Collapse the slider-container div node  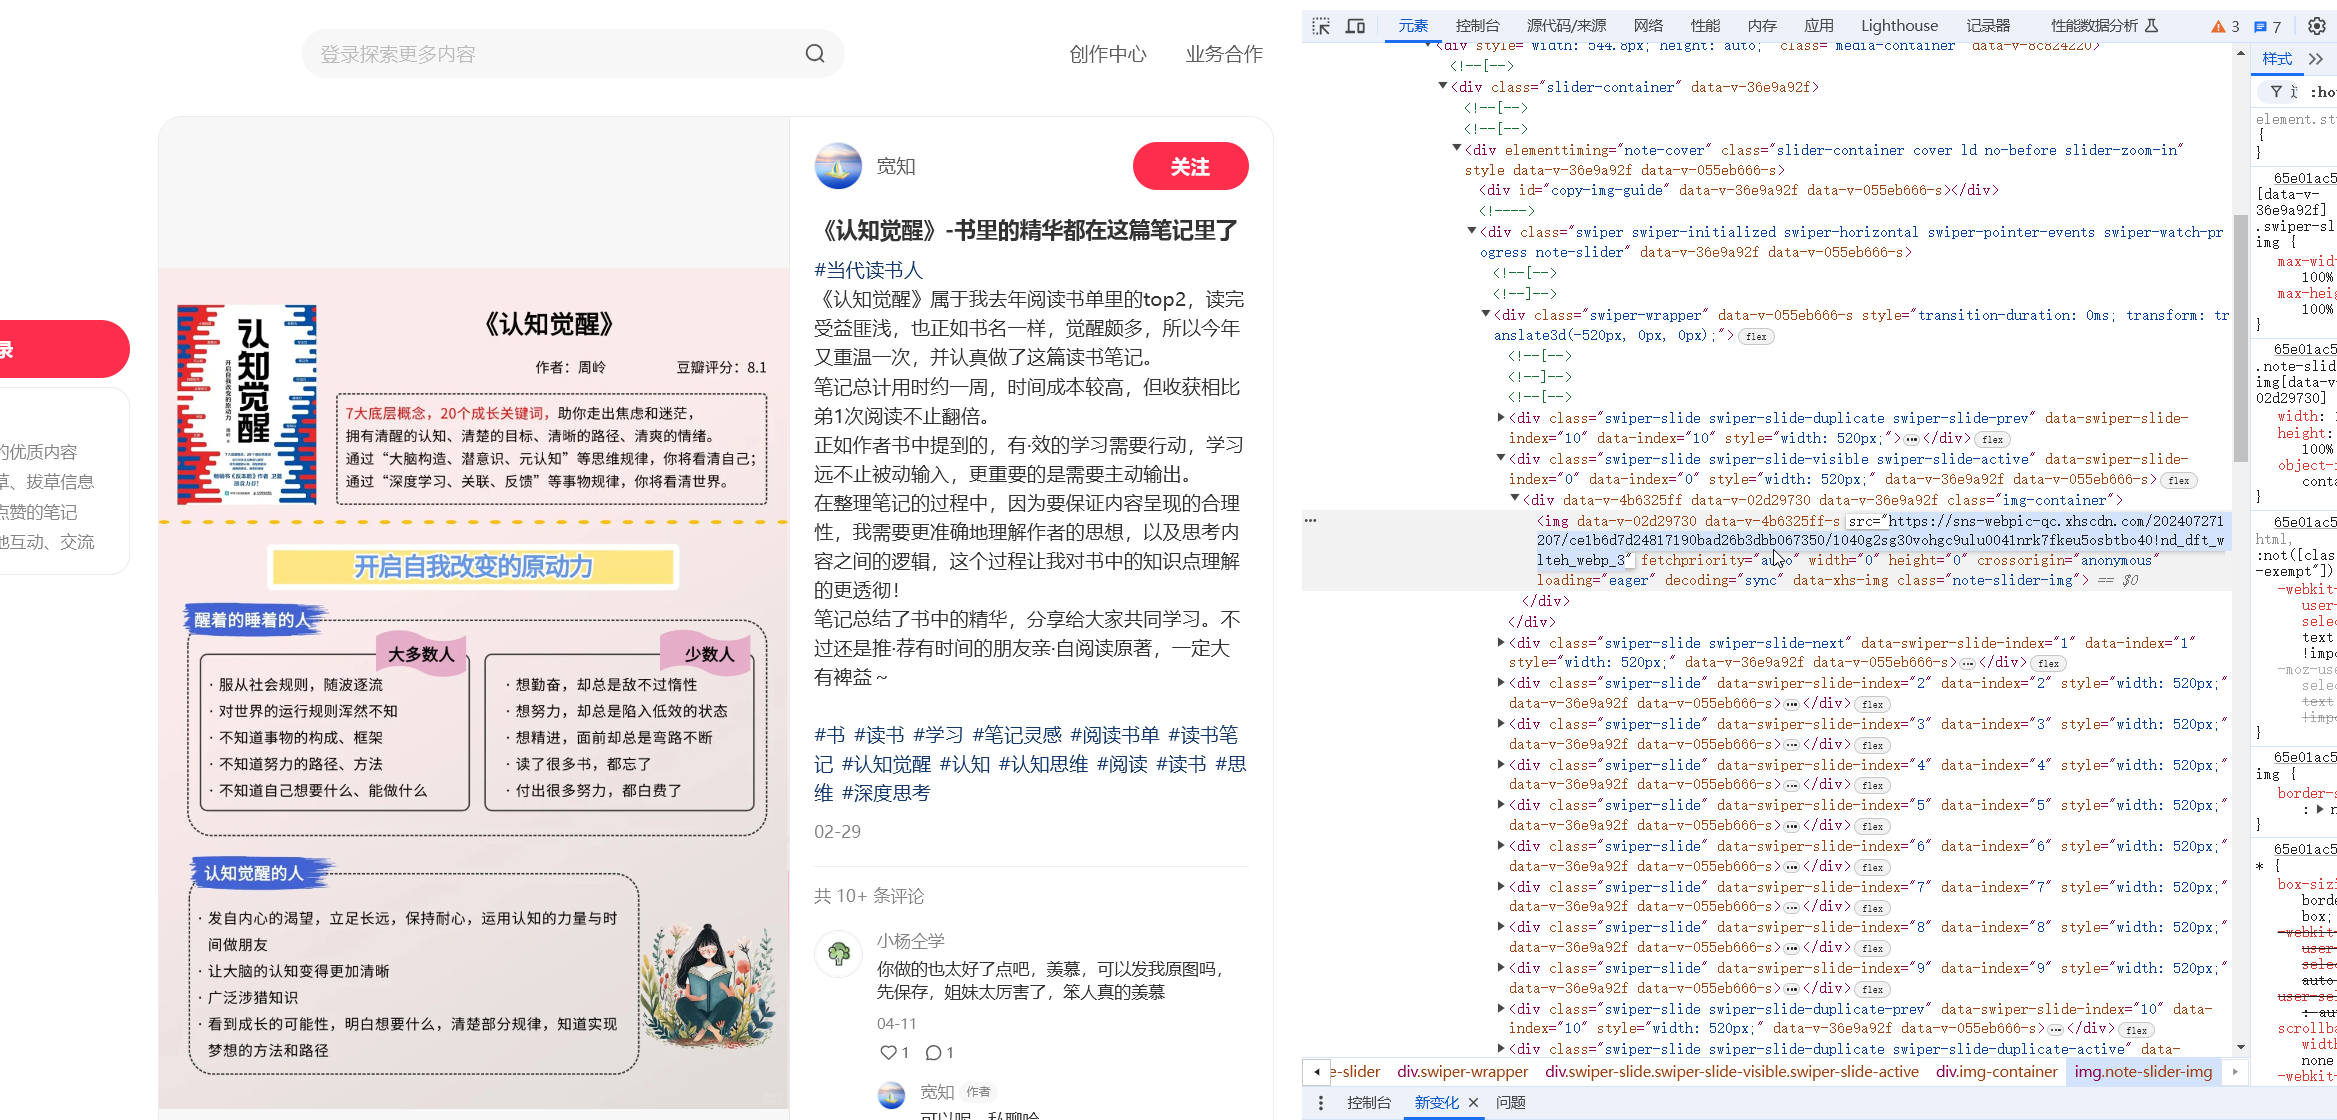coord(1442,87)
